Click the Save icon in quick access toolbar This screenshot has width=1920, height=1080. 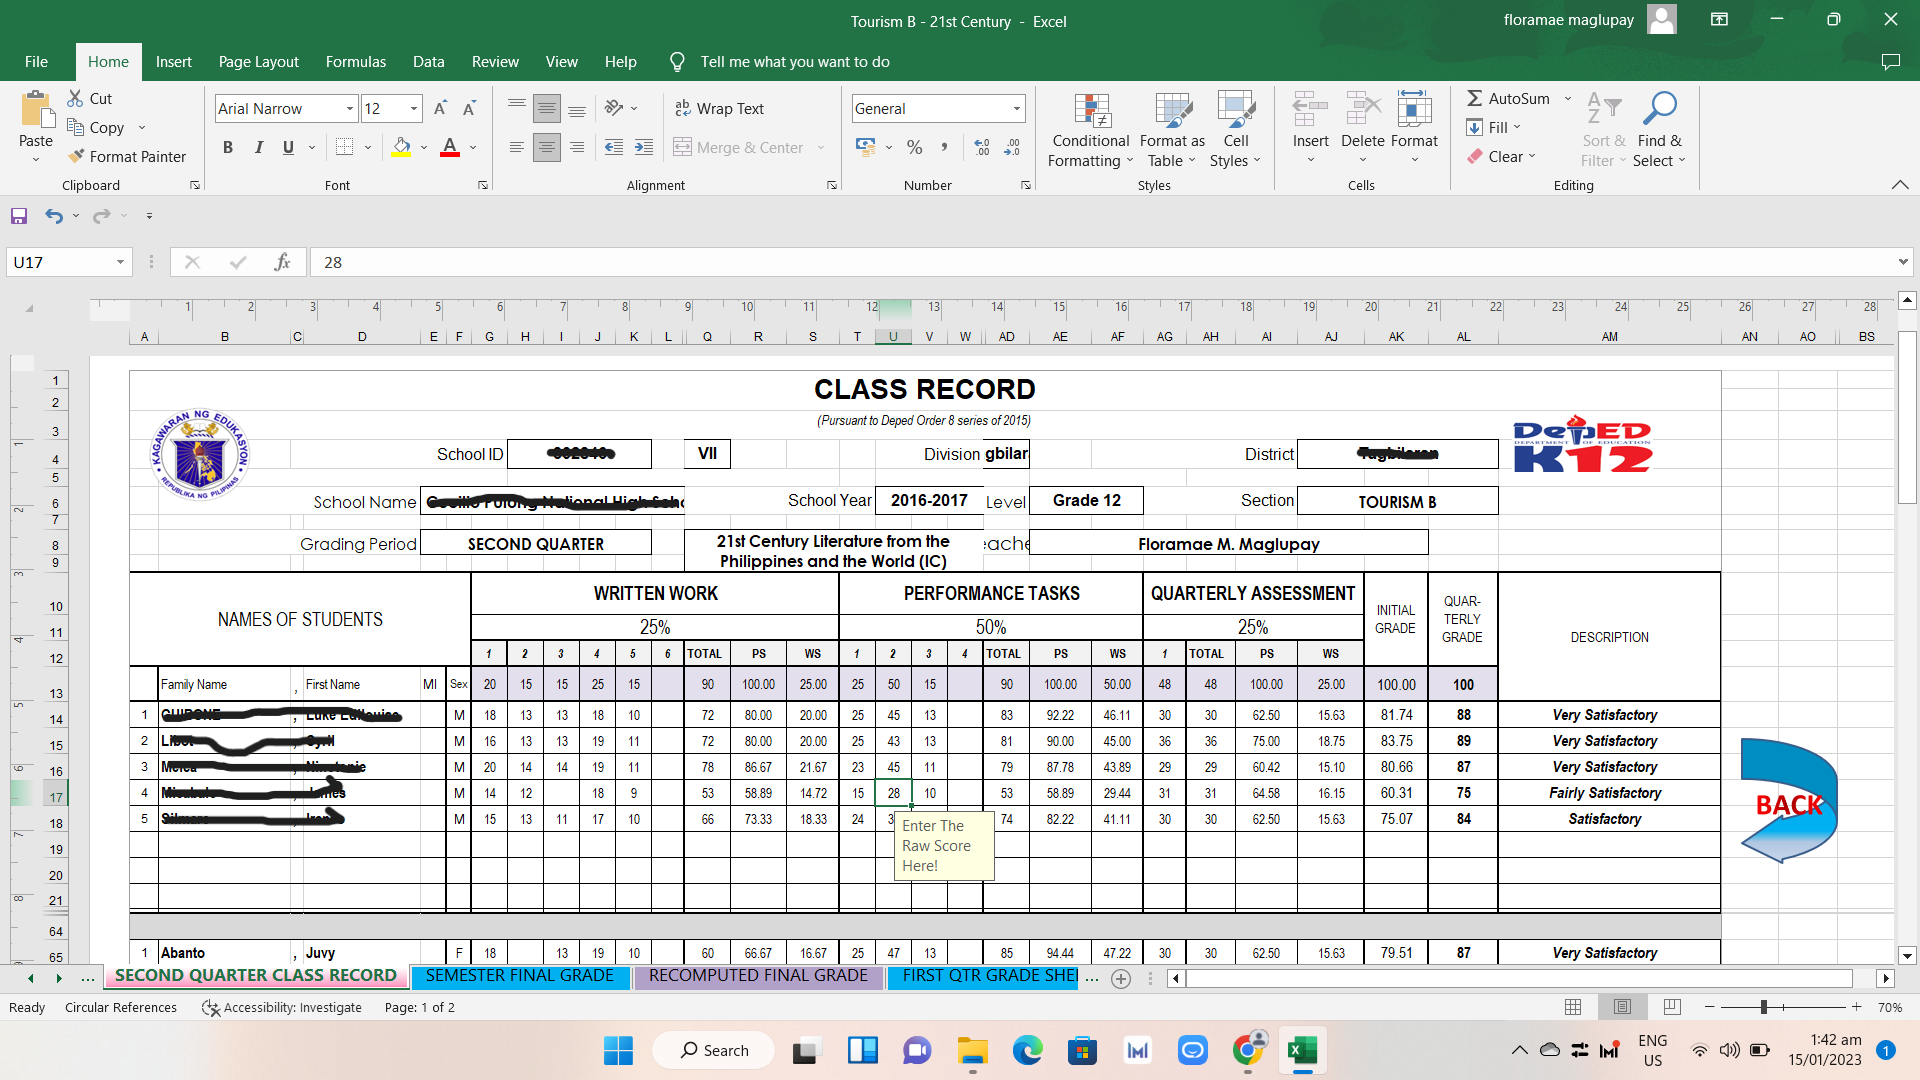point(19,216)
